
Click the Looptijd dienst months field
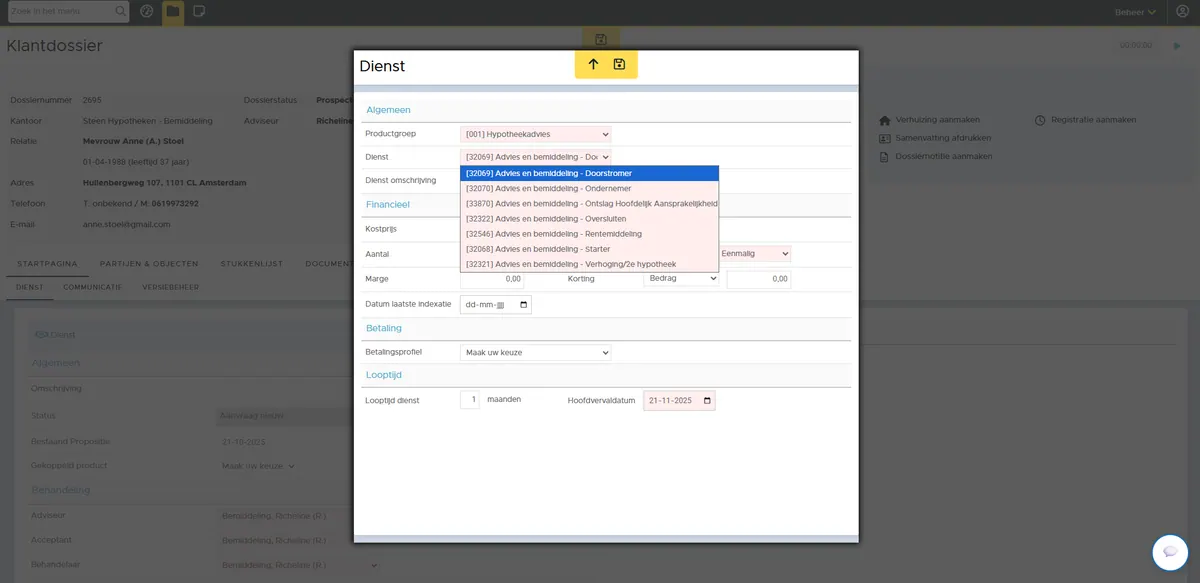tap(470, 400)
